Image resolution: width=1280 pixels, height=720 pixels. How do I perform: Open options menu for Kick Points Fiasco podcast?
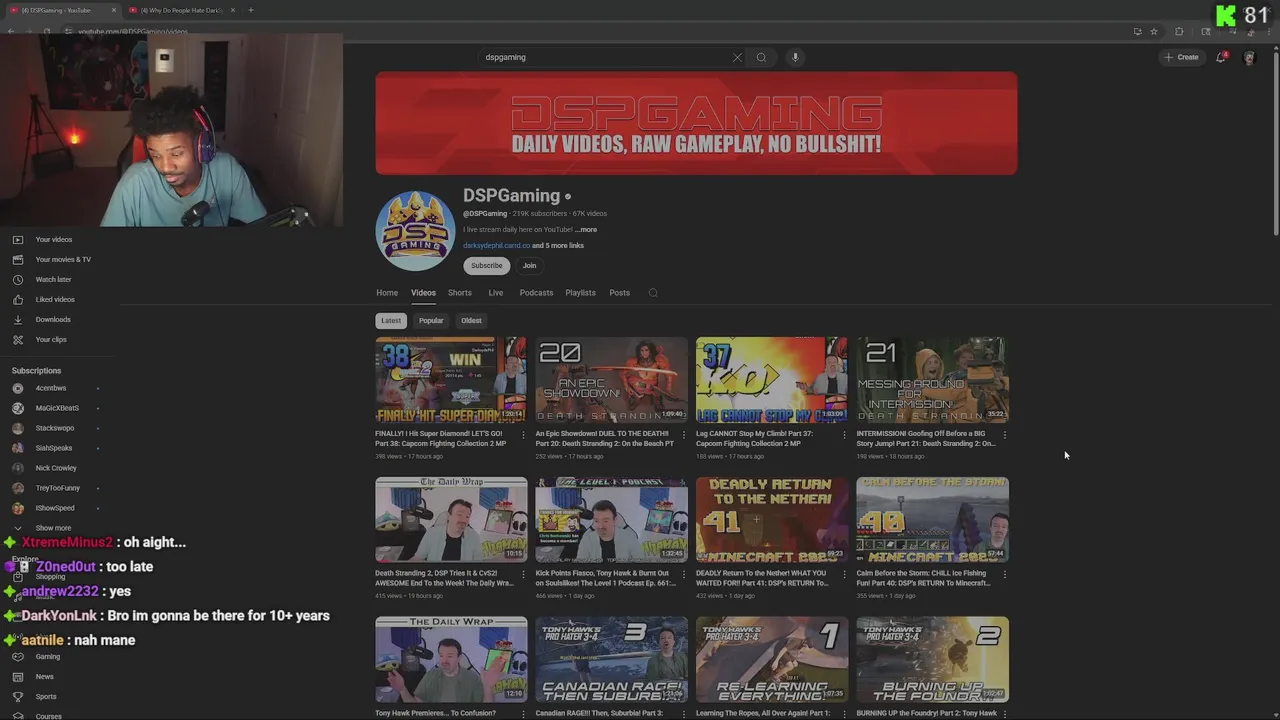tap(684, 574)
